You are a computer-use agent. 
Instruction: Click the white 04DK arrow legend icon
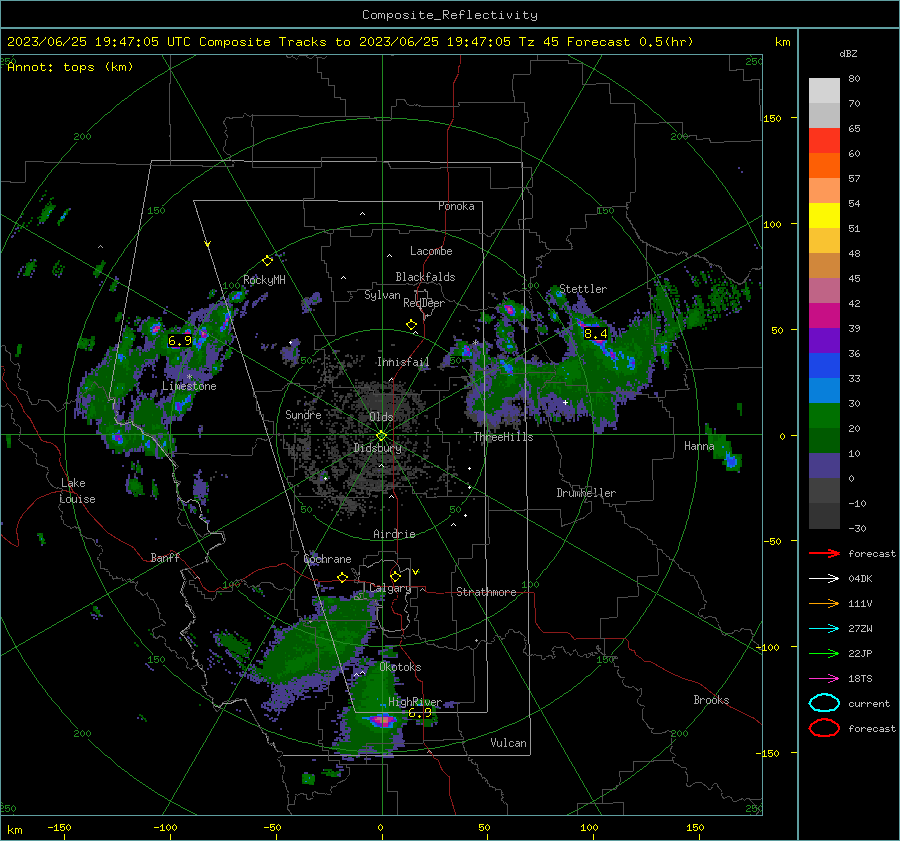824,579
